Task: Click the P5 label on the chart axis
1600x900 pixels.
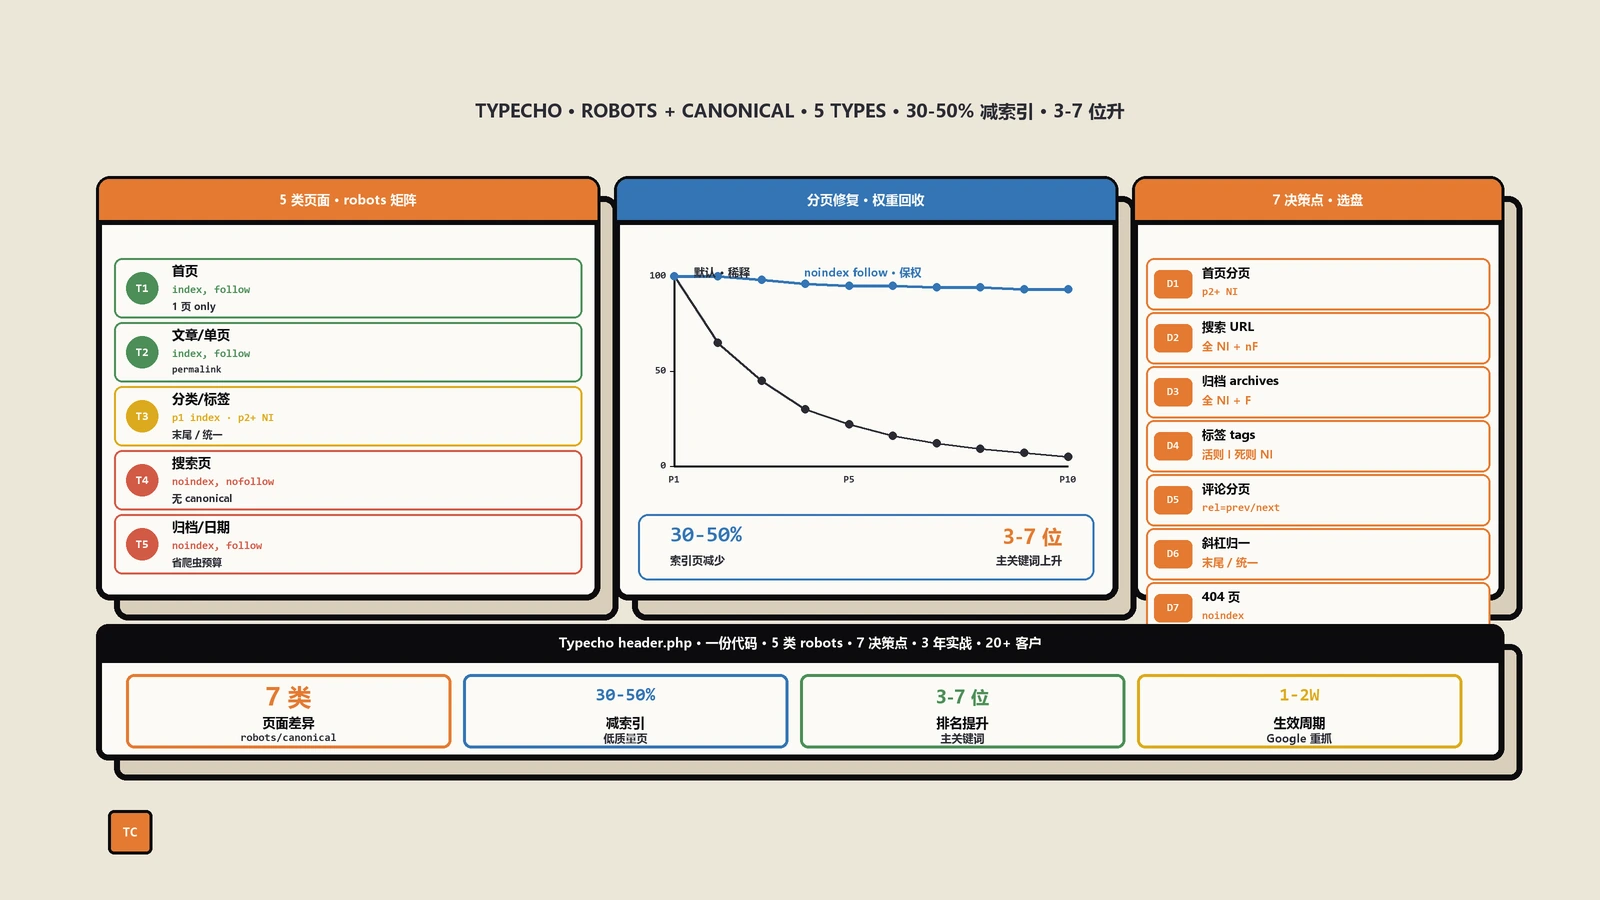Action: [849, 480]
